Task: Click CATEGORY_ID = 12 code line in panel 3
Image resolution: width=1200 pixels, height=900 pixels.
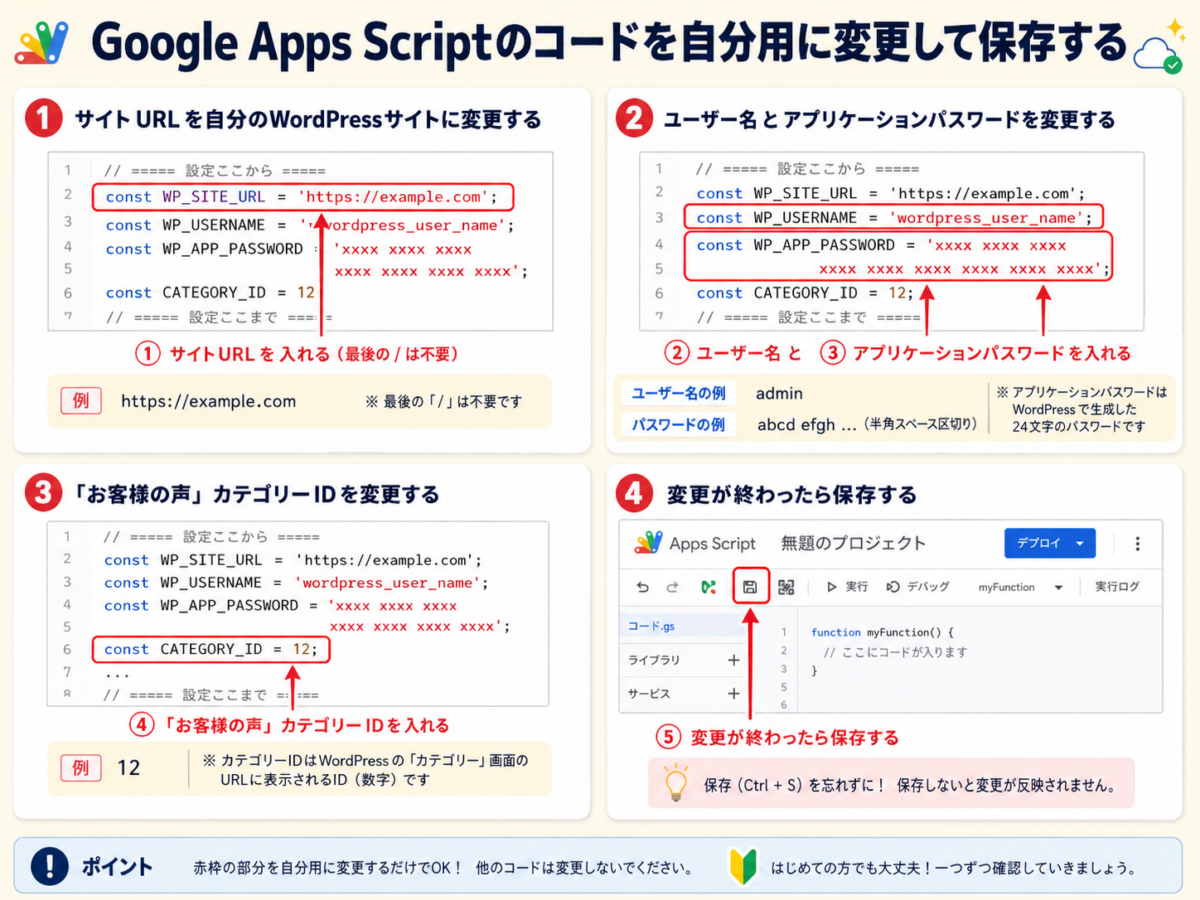Action: coord(211,649)
